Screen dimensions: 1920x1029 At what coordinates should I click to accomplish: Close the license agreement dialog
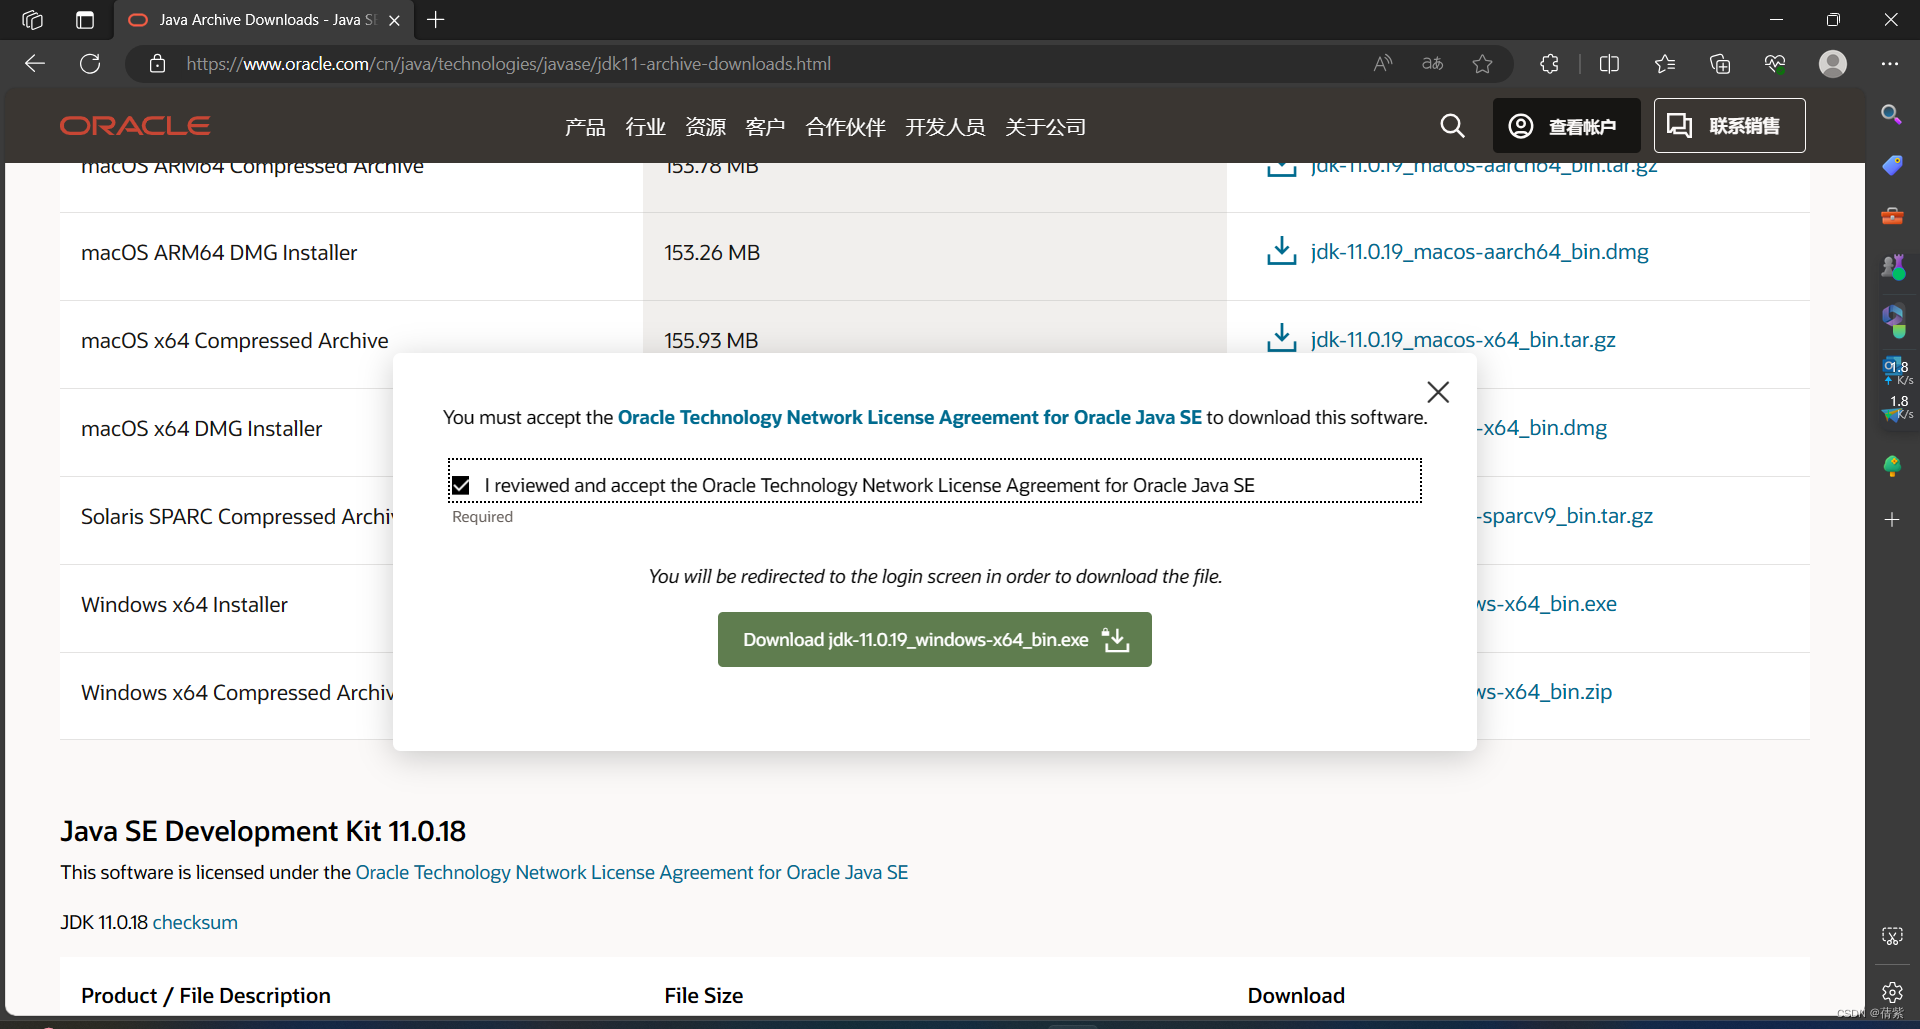coord(1437,392)
